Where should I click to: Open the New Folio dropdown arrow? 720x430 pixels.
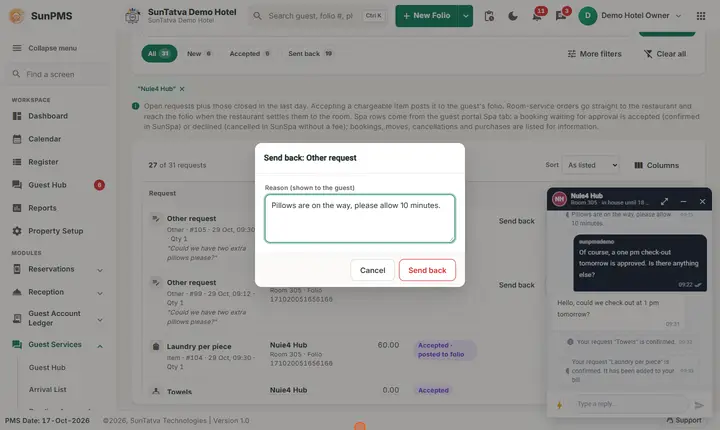pyautogui.click(x=466, y=16)
